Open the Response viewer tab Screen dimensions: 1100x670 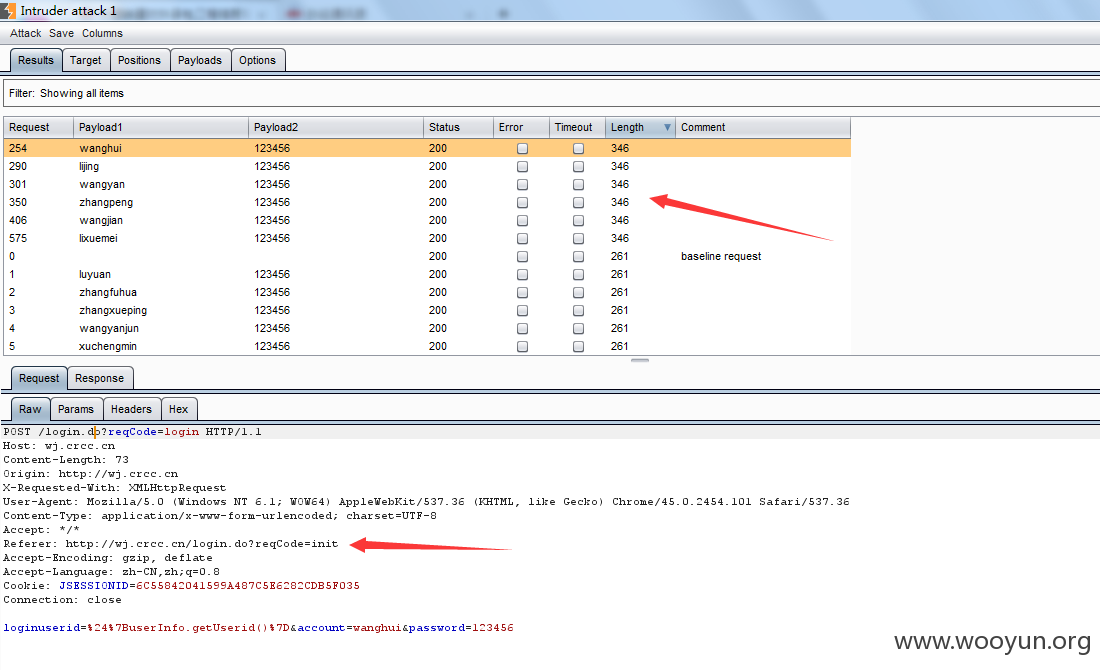click(100, 378)
